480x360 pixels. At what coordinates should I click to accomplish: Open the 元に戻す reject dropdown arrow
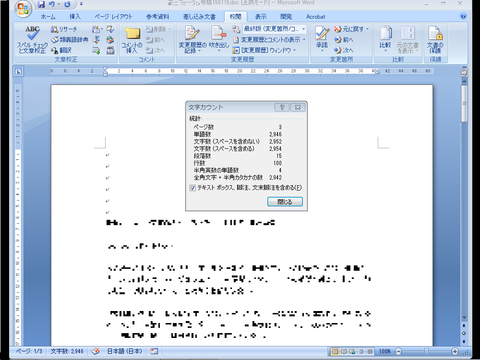point(368,29)
